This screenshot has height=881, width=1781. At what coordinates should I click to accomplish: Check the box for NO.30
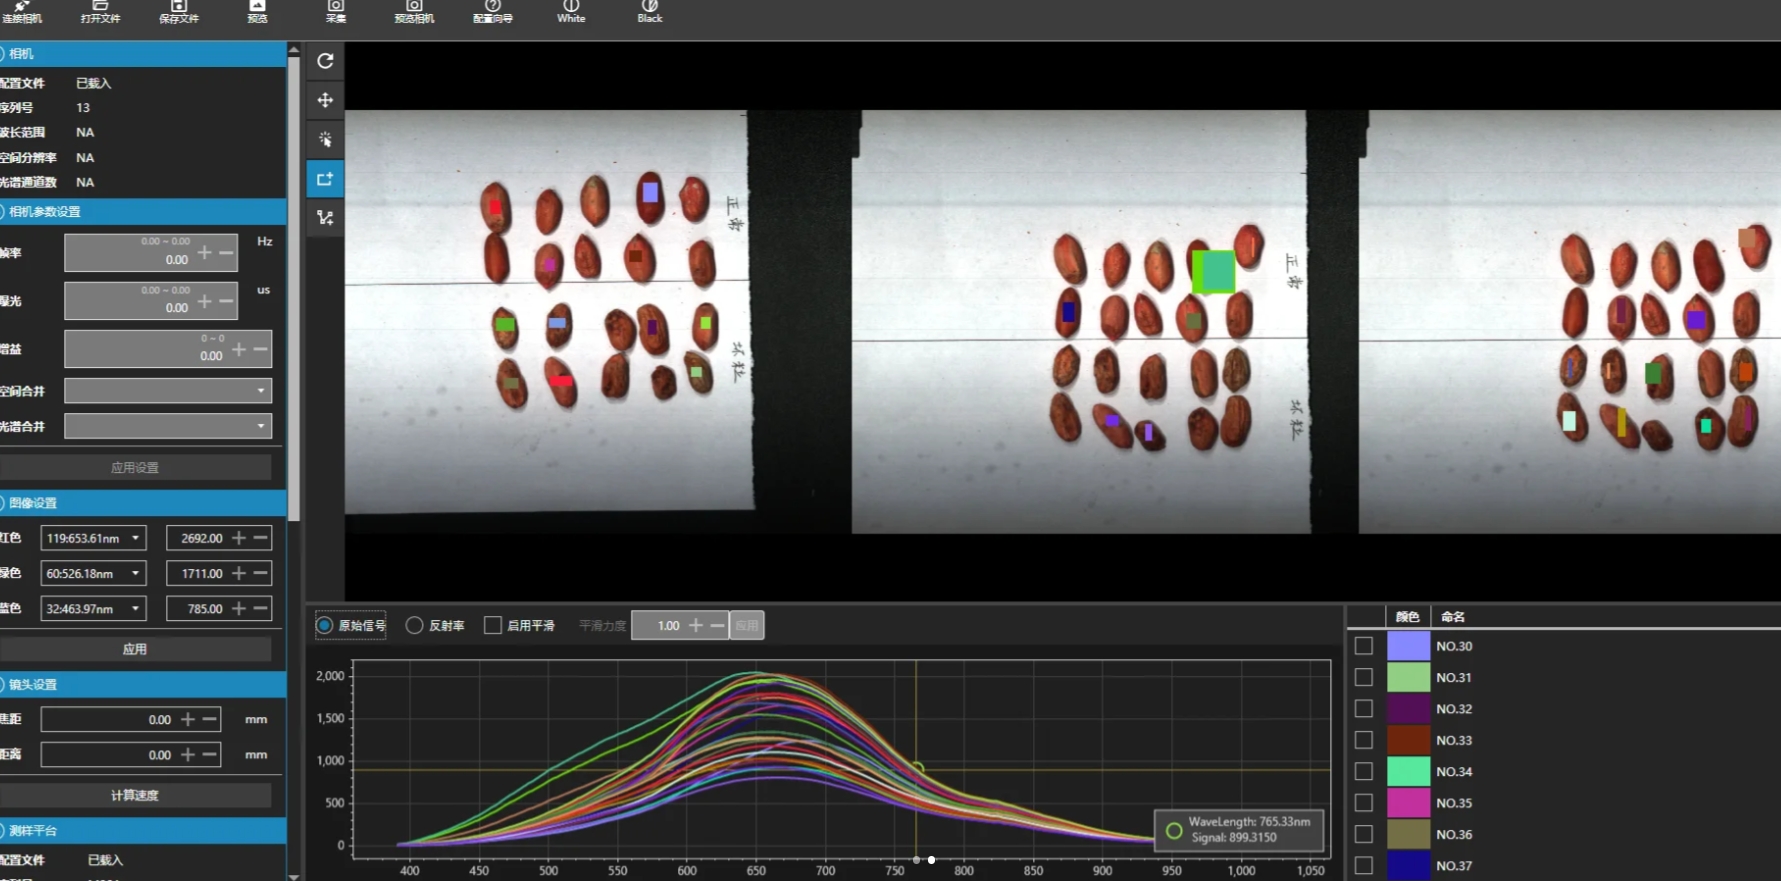(1363, 646)
